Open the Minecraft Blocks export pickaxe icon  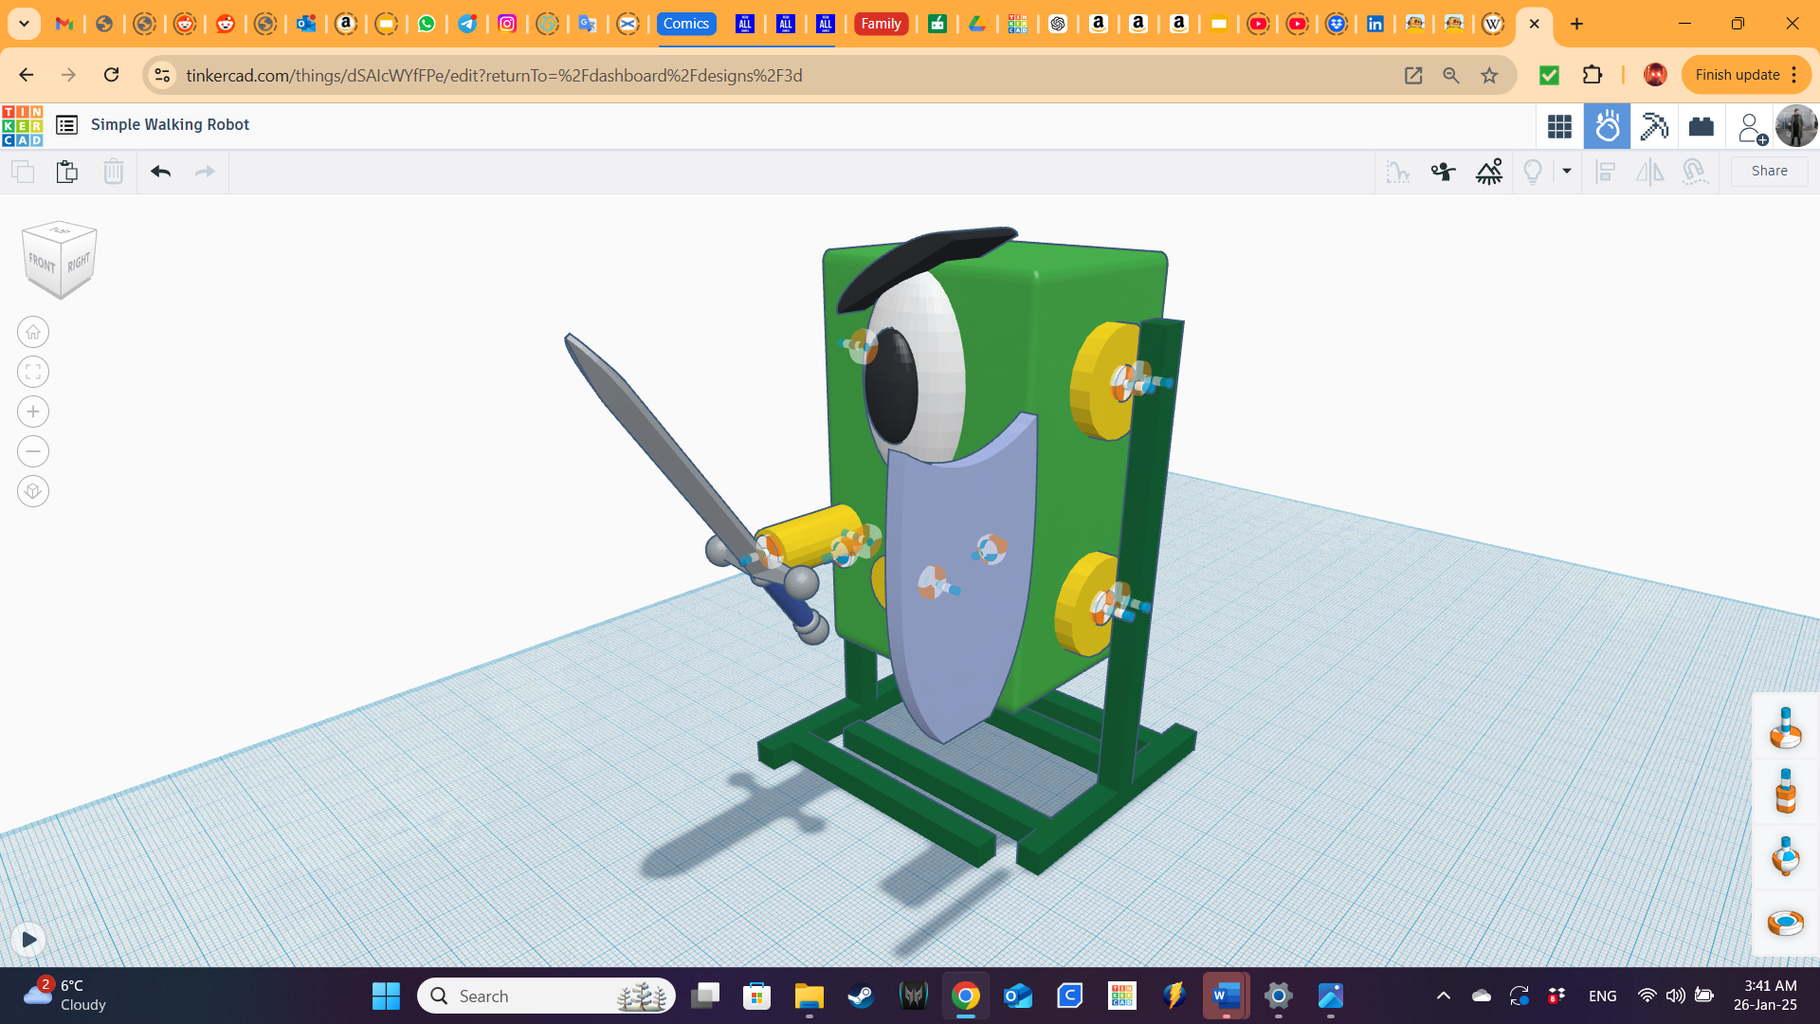[1654, 126]
